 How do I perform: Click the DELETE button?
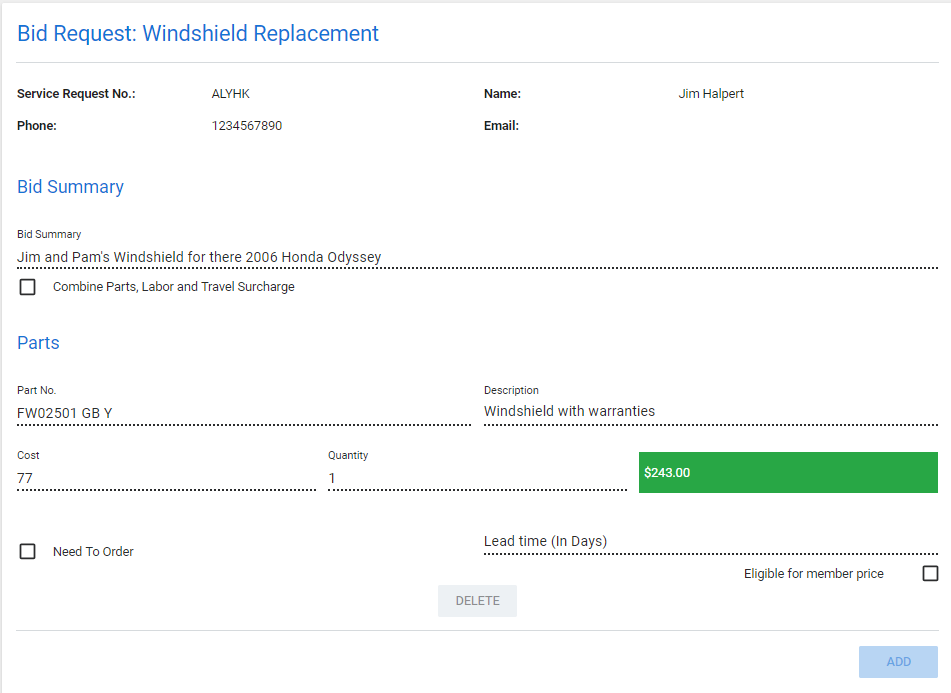tap(477, 601)
